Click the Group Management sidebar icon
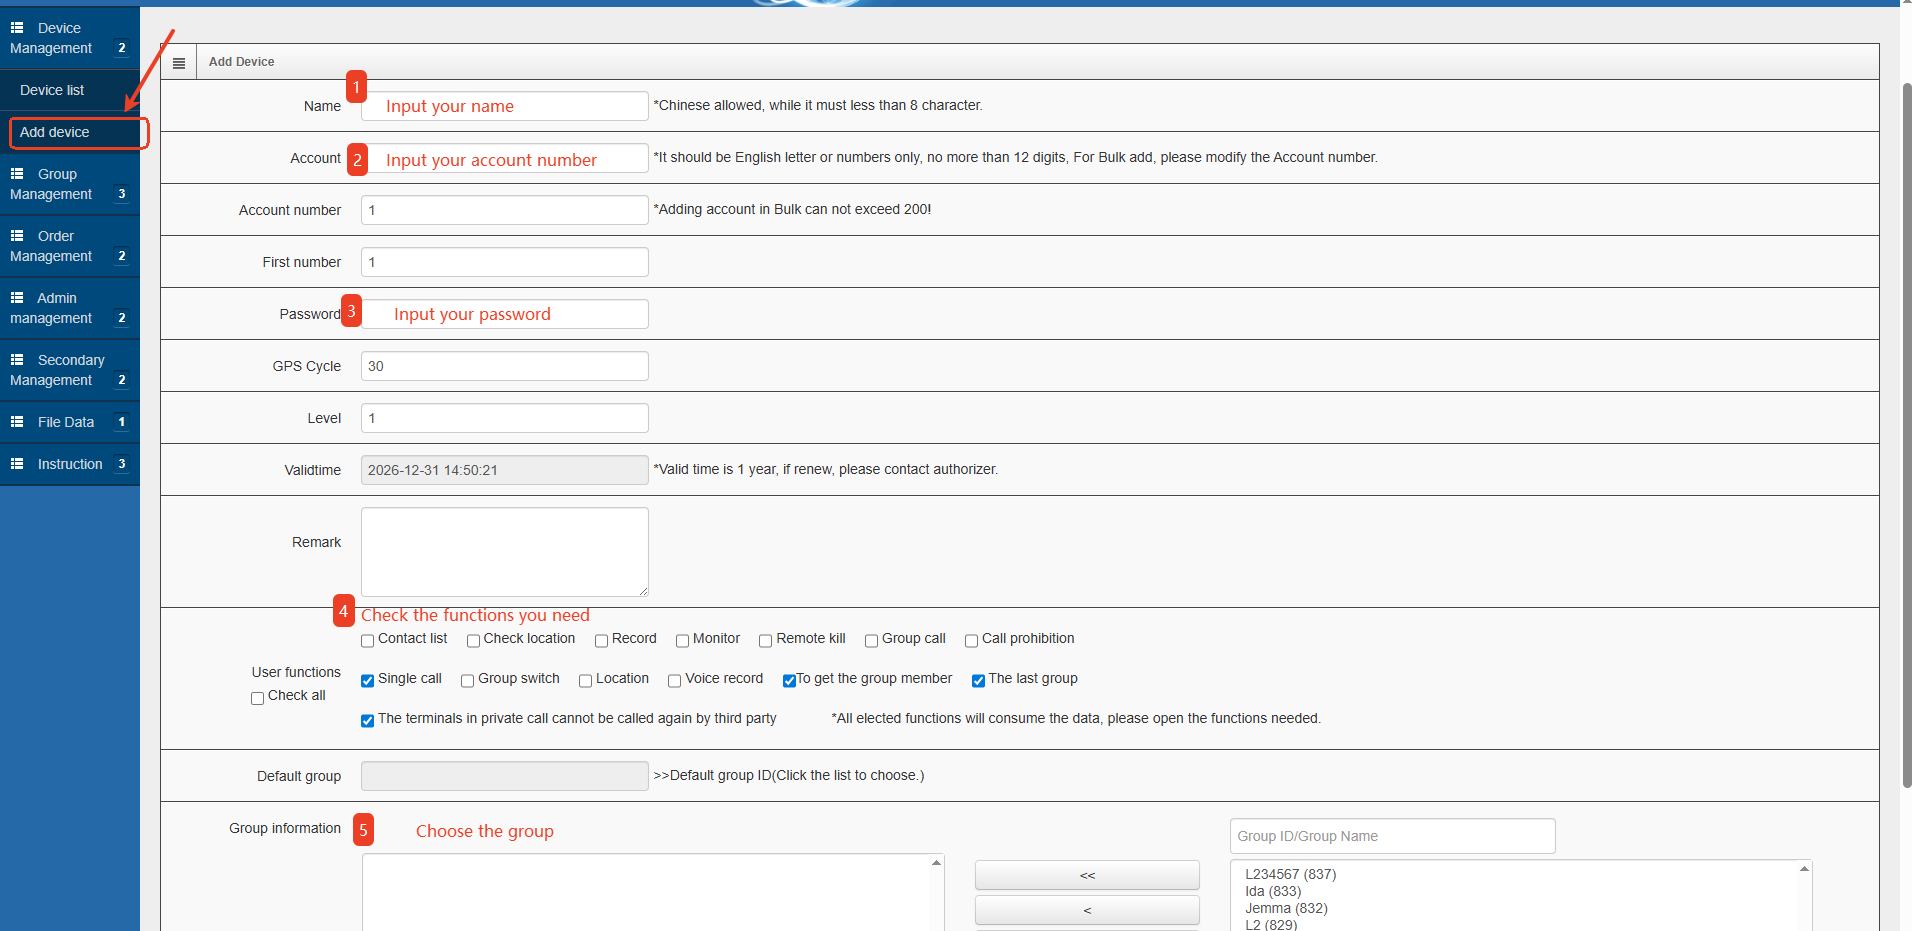This screenshot has width=1912, height=931. coord(16,174)
